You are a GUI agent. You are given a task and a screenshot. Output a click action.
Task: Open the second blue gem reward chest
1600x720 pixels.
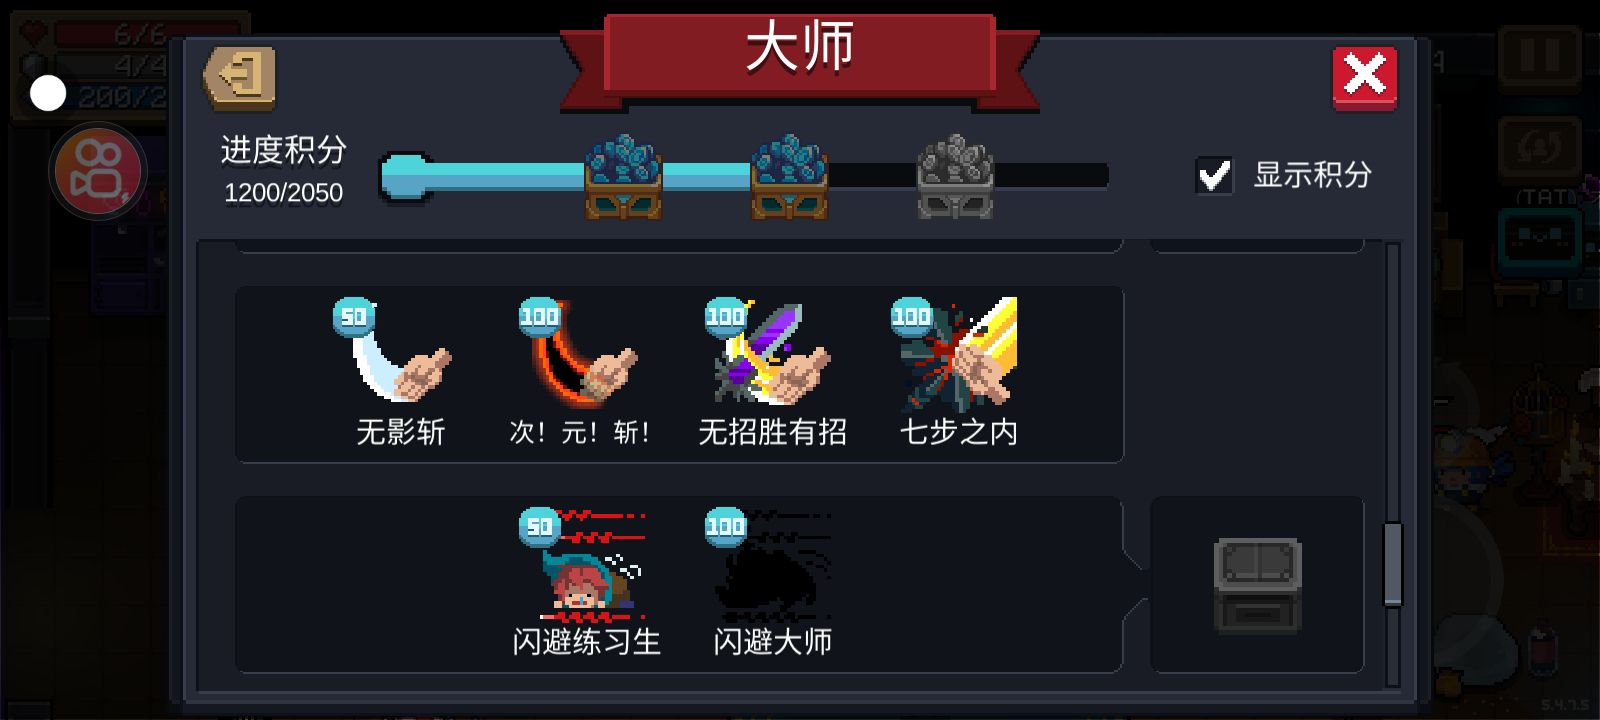click(x=789, y=176)
